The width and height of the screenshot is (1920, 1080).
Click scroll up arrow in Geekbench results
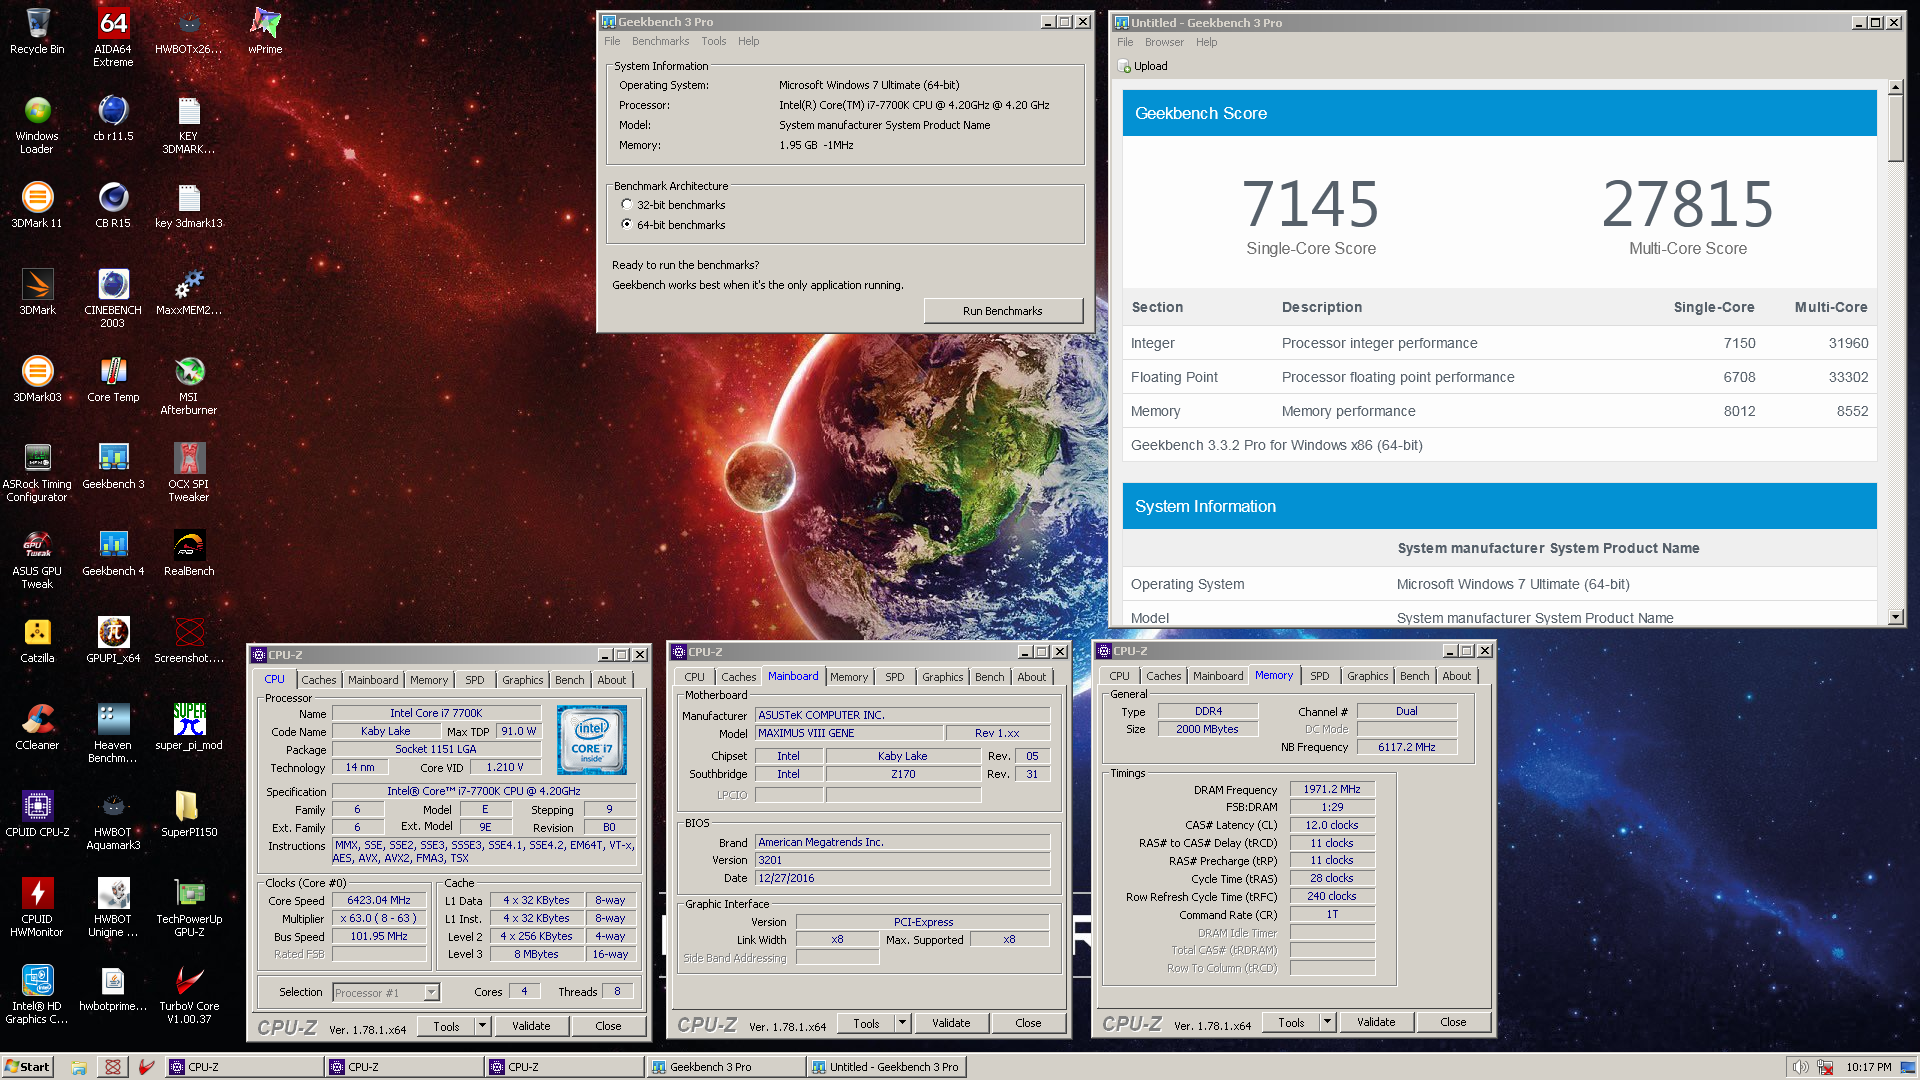tap(1895, 87)
